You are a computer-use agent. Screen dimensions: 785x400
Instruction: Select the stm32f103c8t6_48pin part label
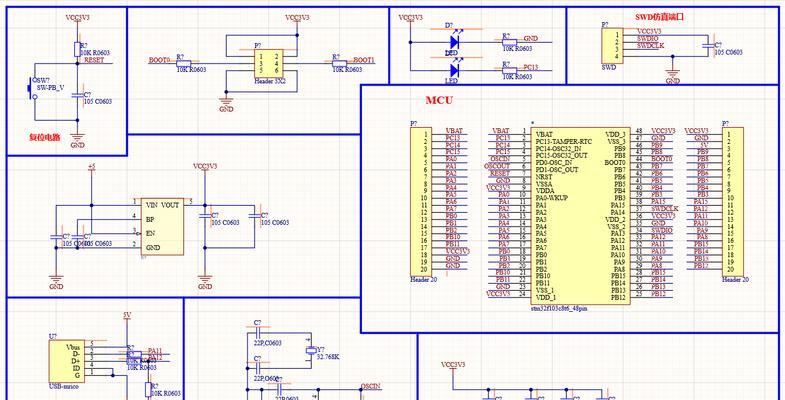(559, 309)
